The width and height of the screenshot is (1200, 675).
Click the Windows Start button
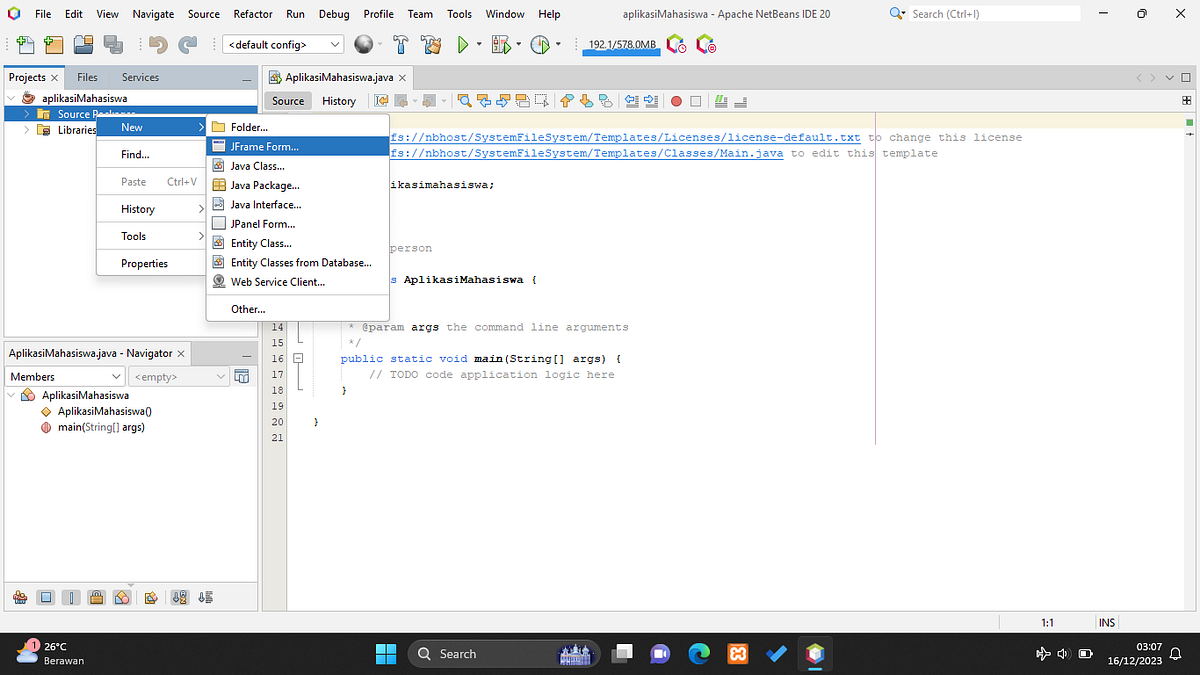386,654
